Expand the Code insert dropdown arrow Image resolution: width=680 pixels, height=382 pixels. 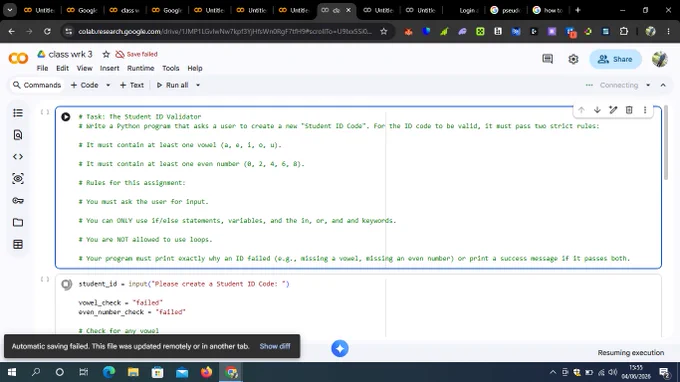pos(108,85)
